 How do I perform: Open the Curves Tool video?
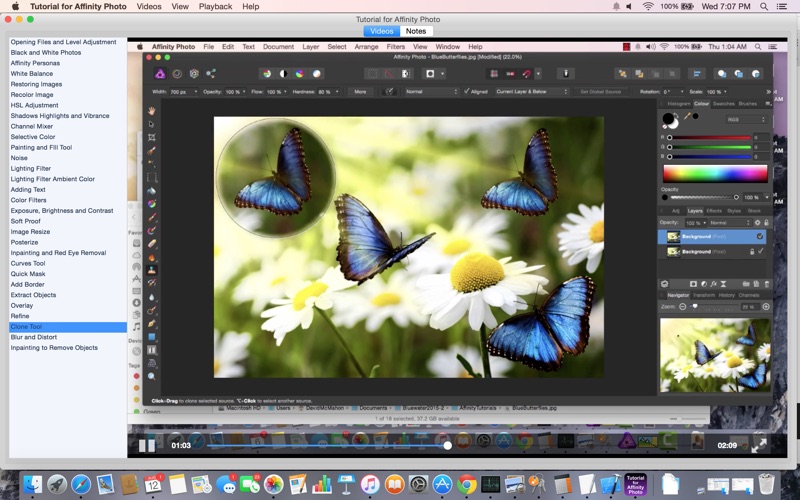[28, 263]
